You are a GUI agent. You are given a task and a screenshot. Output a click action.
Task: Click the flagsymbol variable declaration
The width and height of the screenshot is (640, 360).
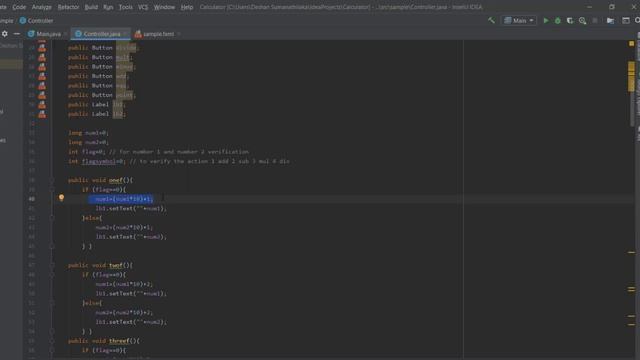click(x=98, y=161)
